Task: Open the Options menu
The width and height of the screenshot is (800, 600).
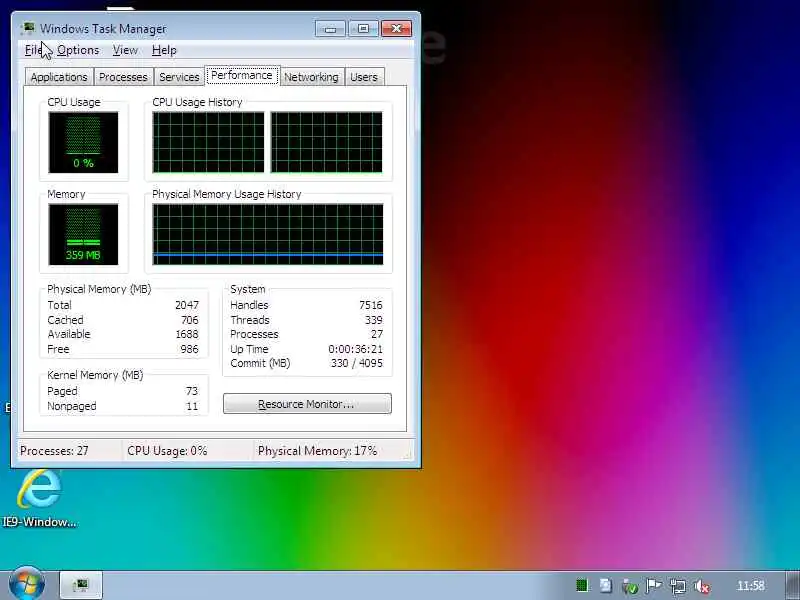Action: click(78, 50)
